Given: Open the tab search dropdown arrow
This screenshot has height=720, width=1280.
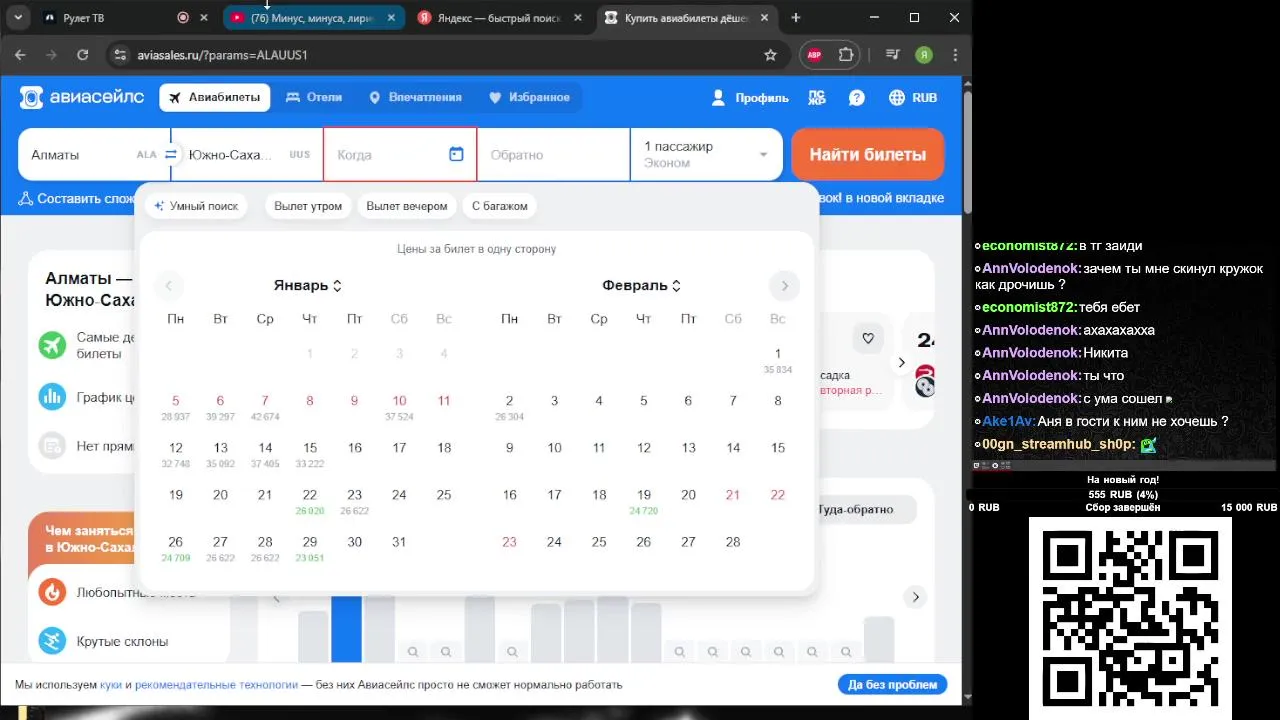Looking at the screenshot, I should [18, 17].
